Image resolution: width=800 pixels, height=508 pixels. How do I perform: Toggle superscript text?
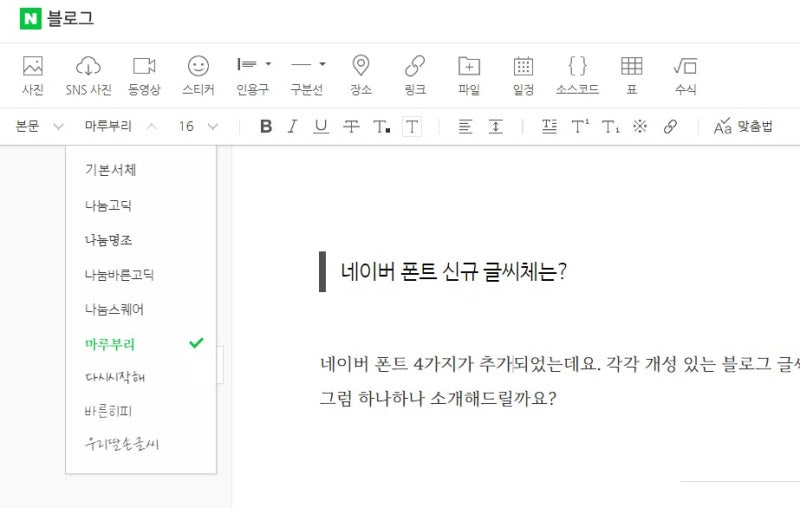click(x=580, y=126)
